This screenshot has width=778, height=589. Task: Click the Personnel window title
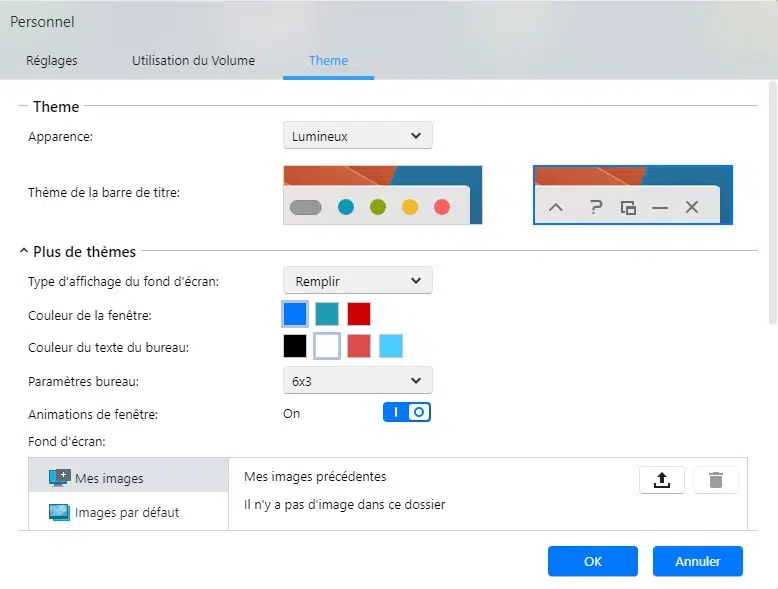tap(42, 22)
